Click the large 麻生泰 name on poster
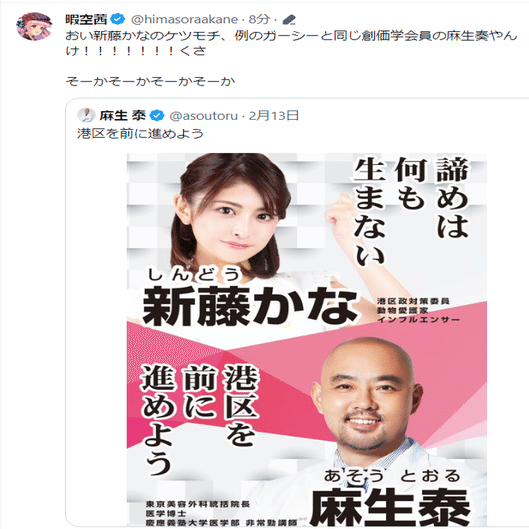Image resolution: width=529 pixels, height=529 pixels. click(390, 508)
